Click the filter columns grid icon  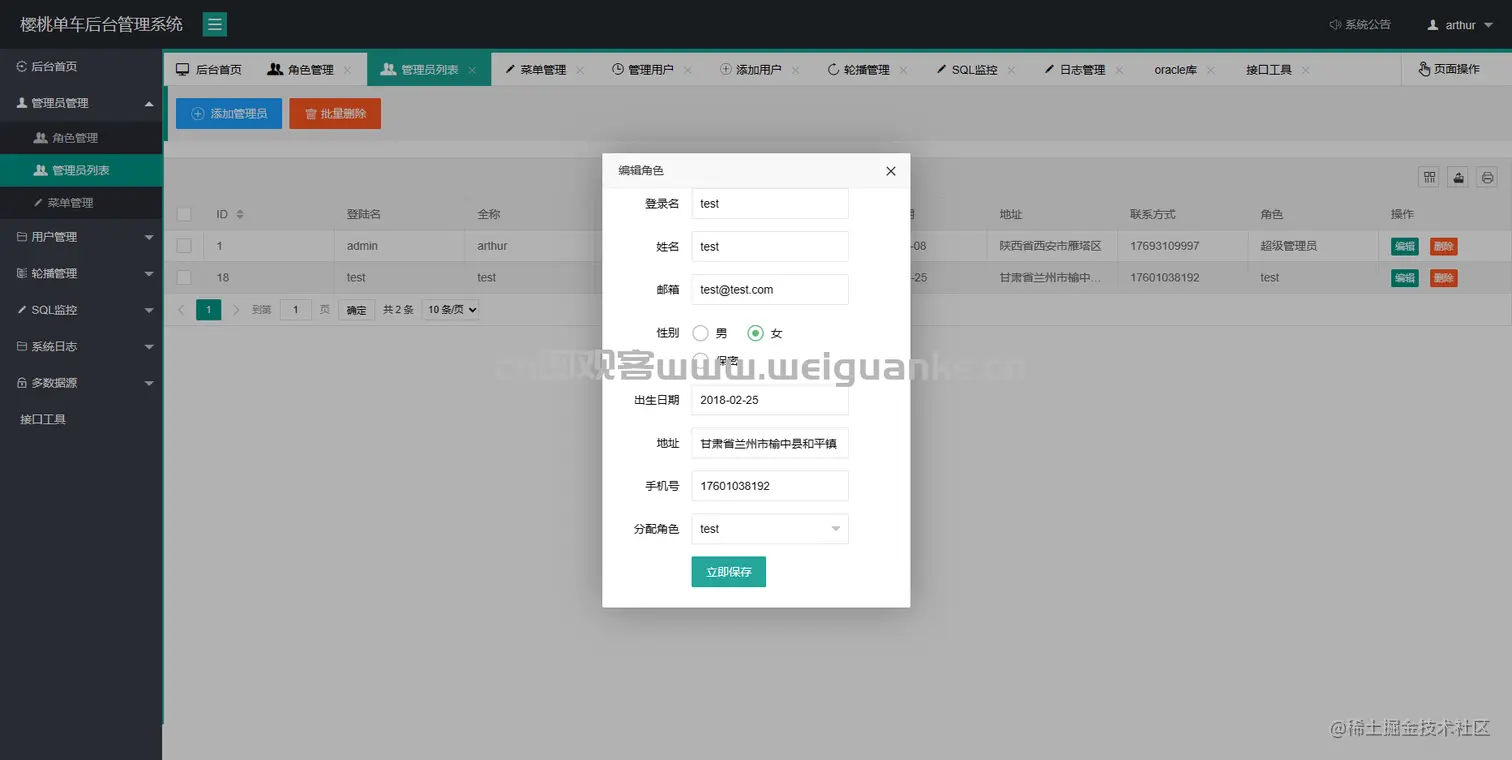pyautogui.click(x=1430, y=177)
